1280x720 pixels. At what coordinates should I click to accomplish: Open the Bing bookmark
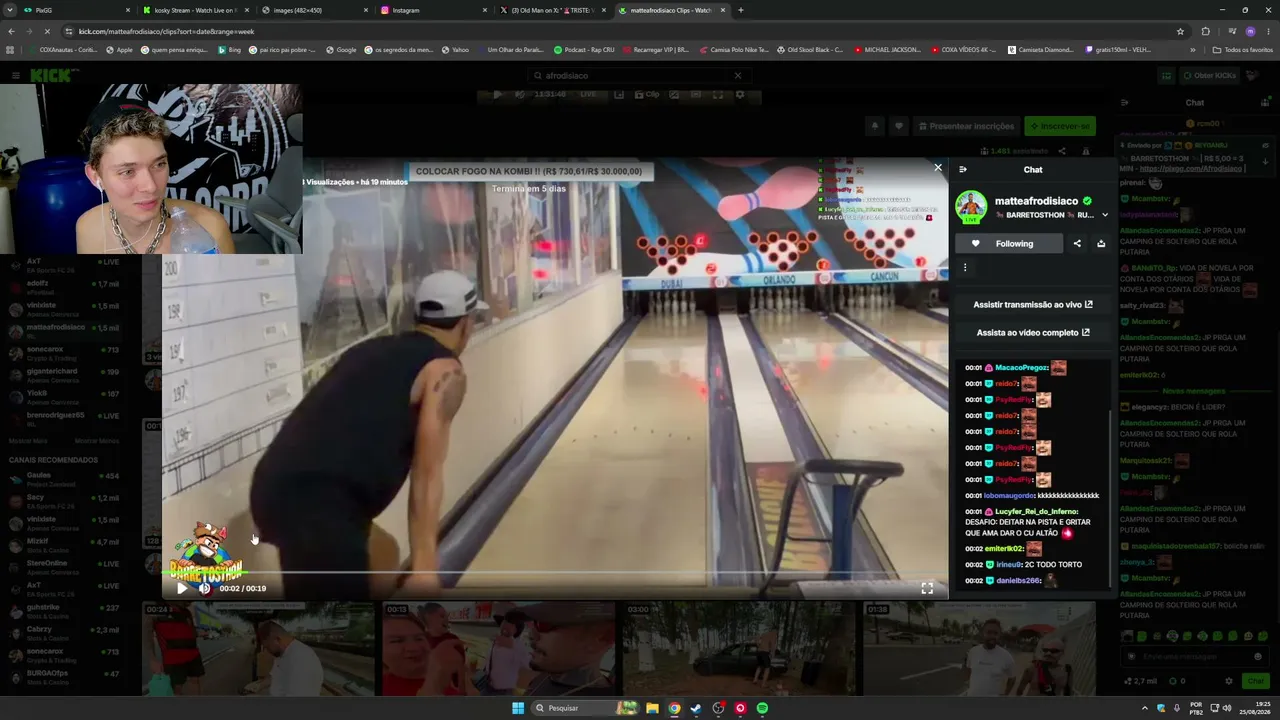coord(229,50)
